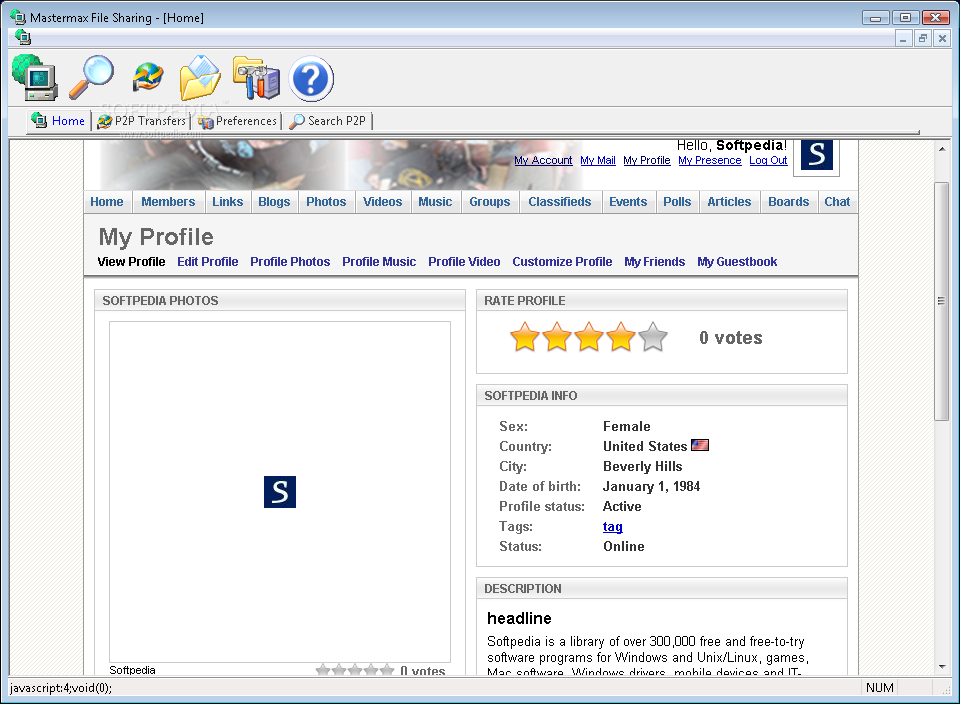This screenshot has height=704, width=960.
Task: Open the My Profile header link
Action: tap(647, 160)
